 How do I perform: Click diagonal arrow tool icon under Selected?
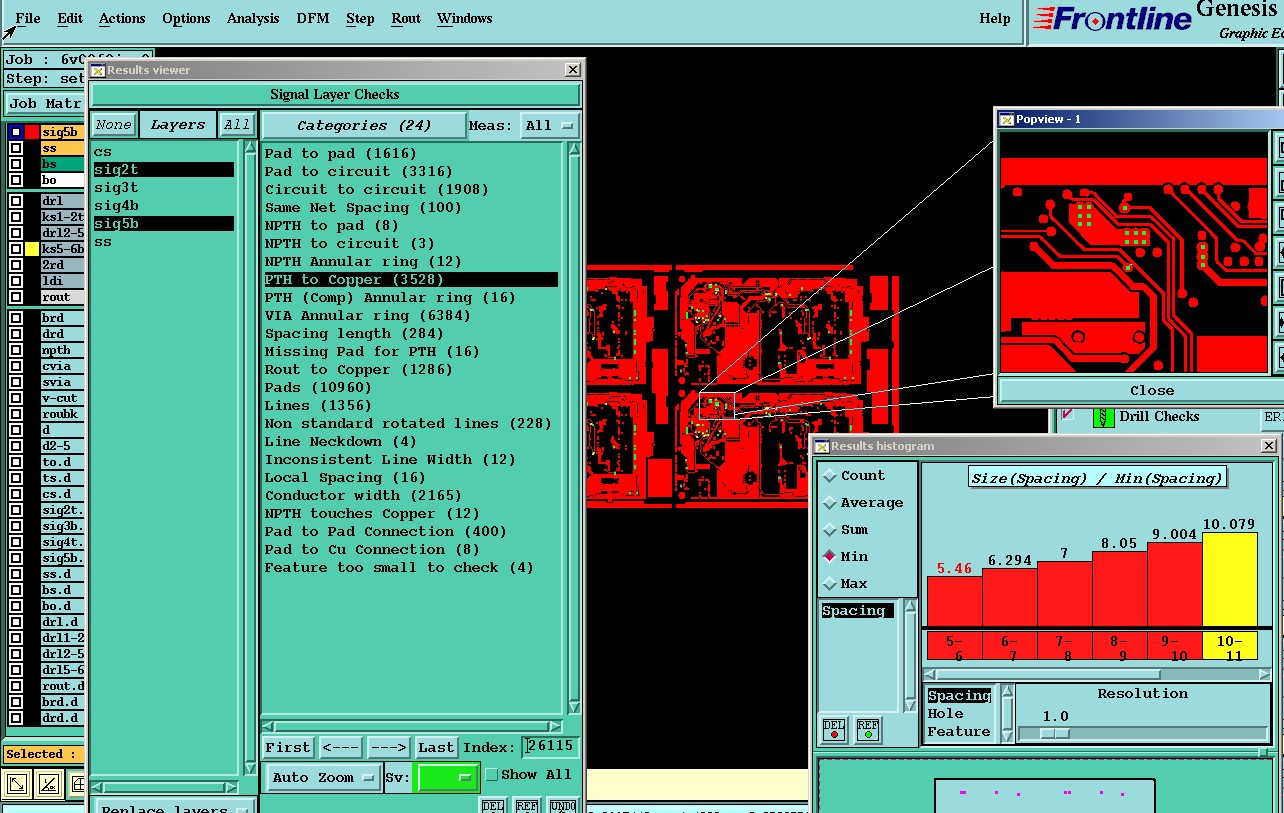(17, 784)
